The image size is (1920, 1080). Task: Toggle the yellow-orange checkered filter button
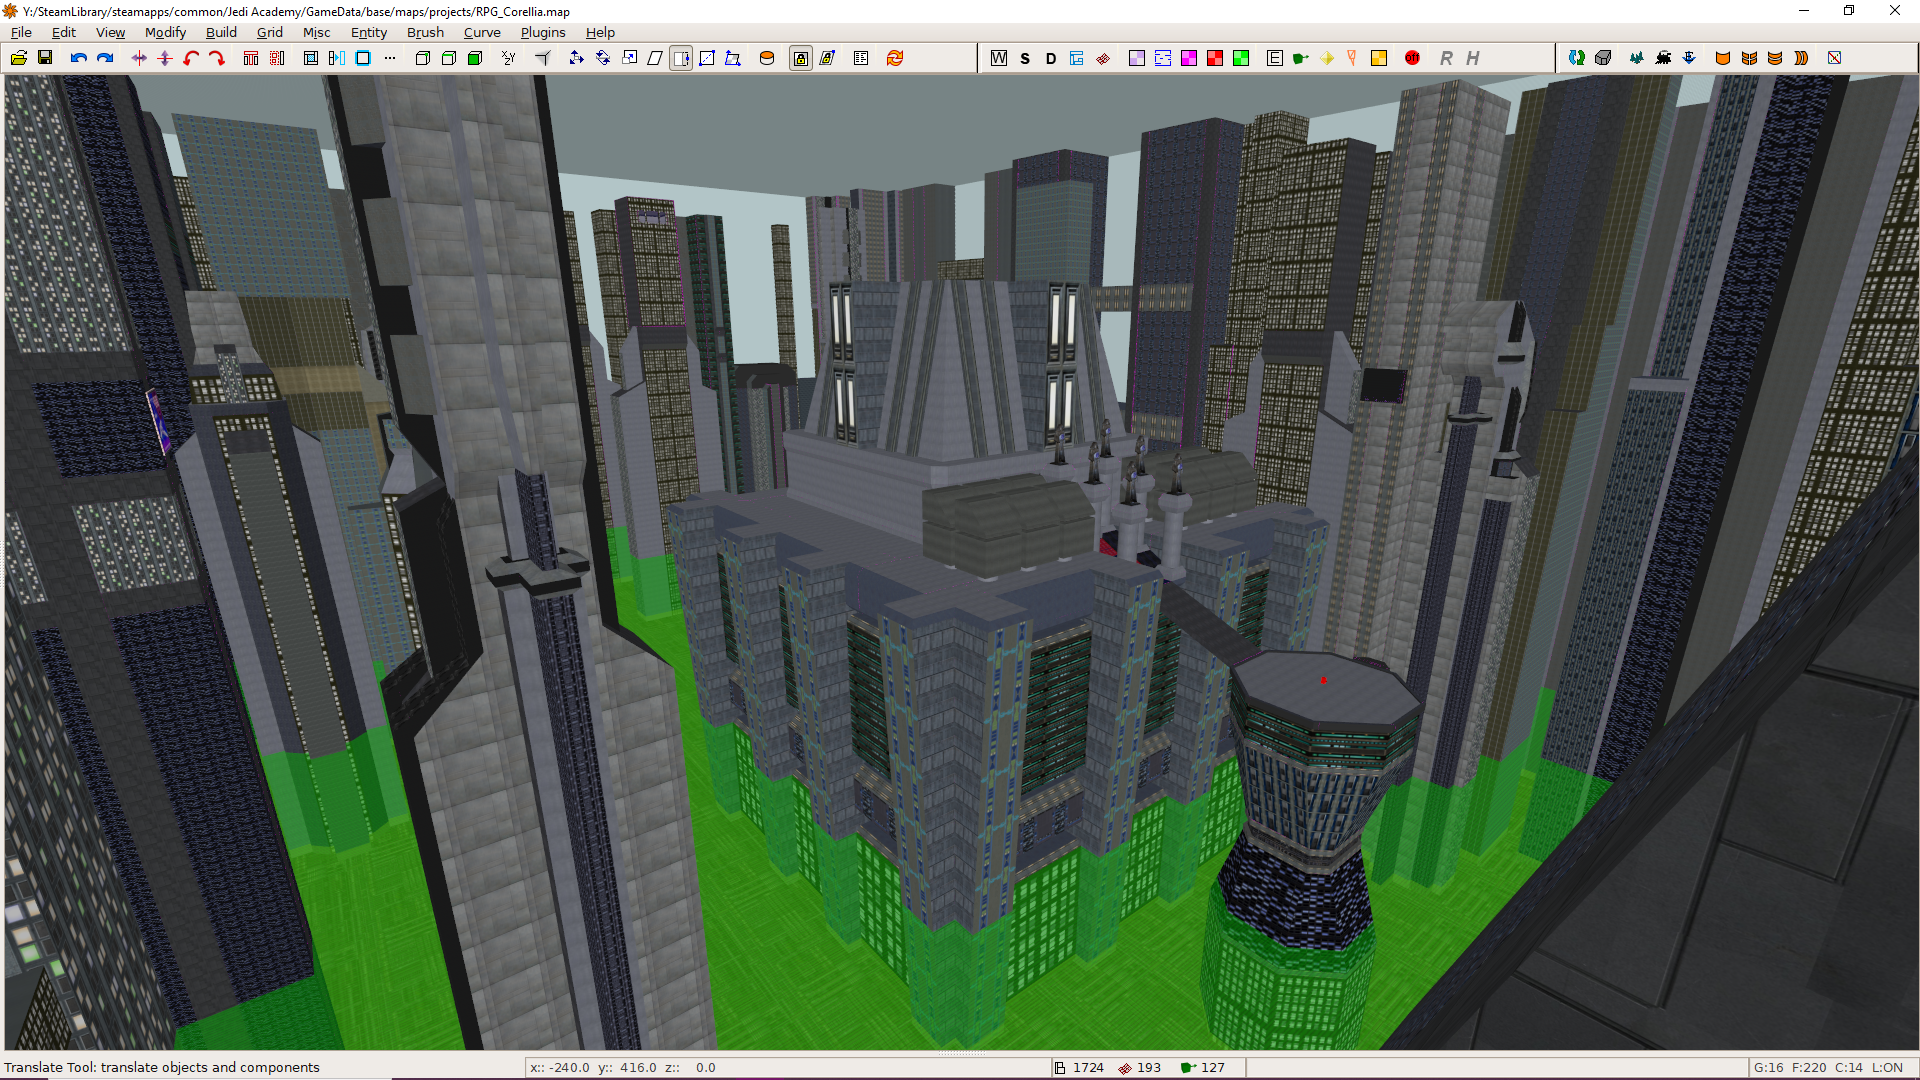(1379, 58)
